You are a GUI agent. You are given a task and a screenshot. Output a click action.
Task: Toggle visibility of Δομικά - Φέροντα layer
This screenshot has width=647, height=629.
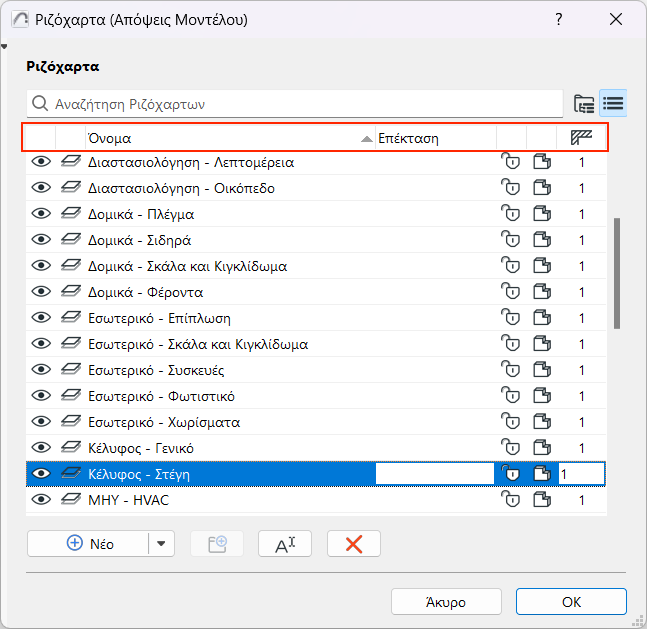click(x=41, y=292)
